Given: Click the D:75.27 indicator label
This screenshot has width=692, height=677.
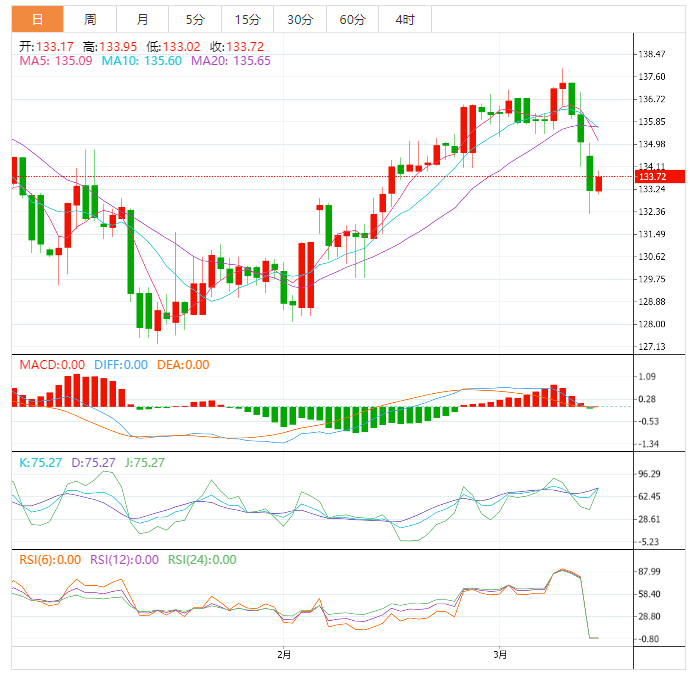Looking at the screenshot, I should click(93, 463).
